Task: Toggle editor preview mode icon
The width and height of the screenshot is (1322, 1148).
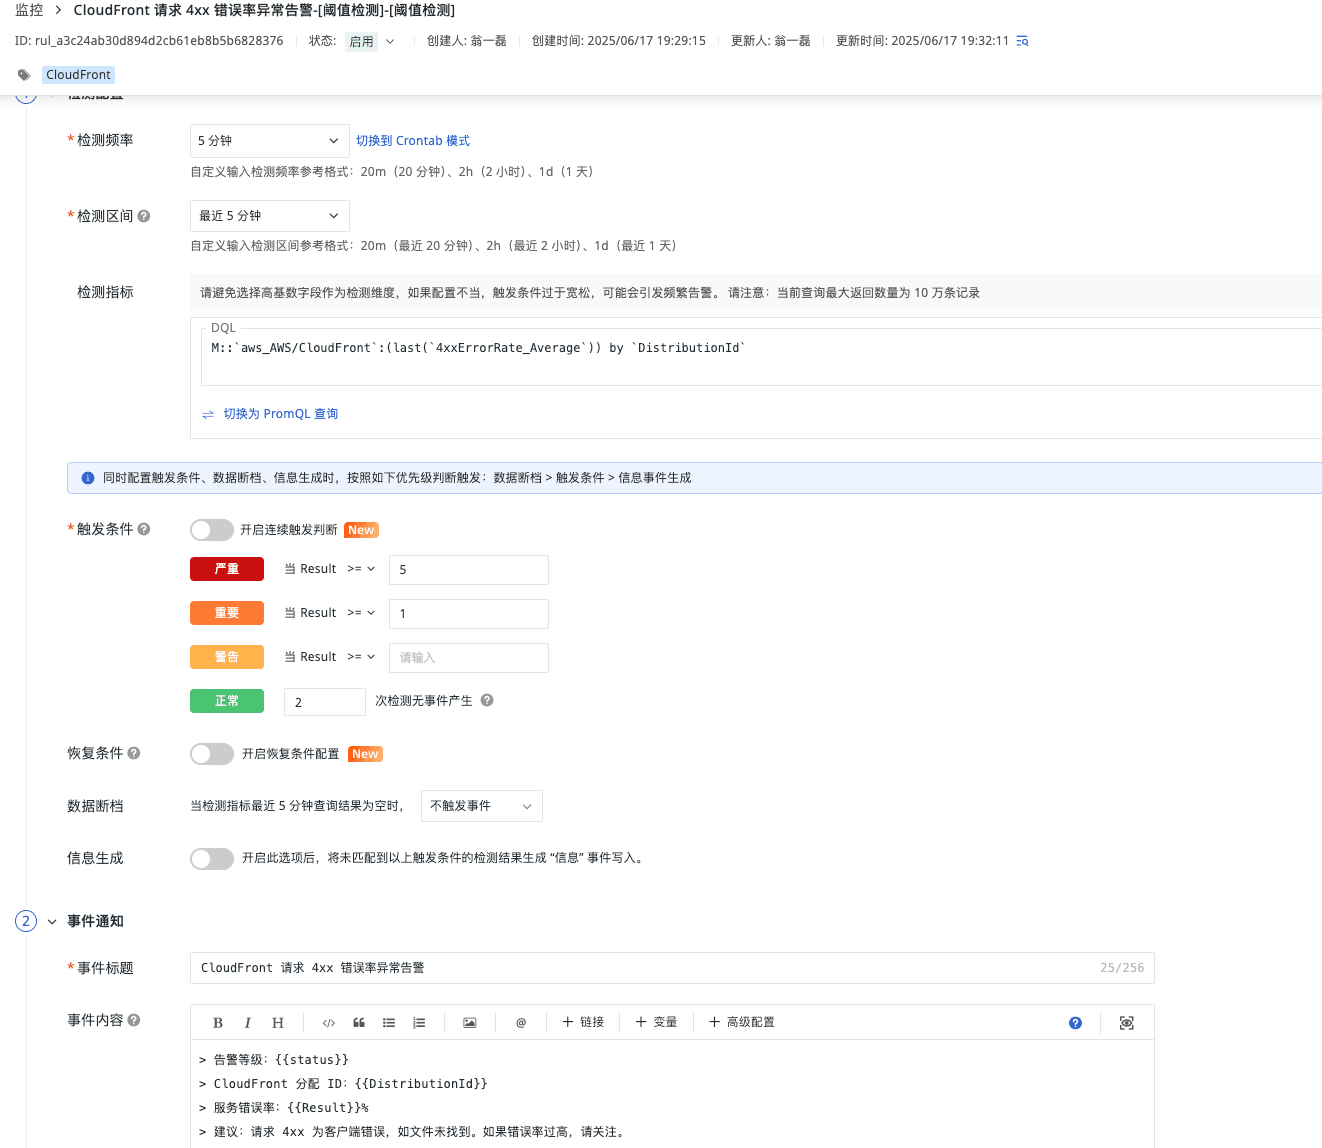Action: (x=1126, y=1022)
